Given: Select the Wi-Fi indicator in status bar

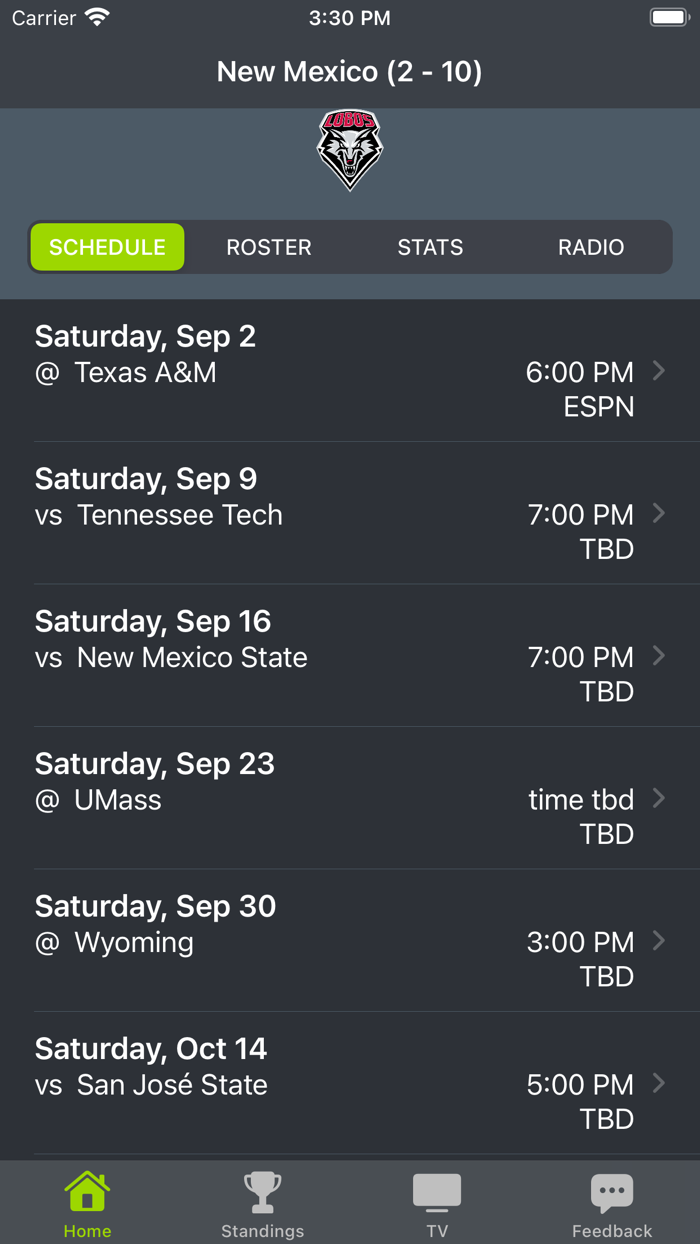Looking at the screenshot, I should 95,16.
